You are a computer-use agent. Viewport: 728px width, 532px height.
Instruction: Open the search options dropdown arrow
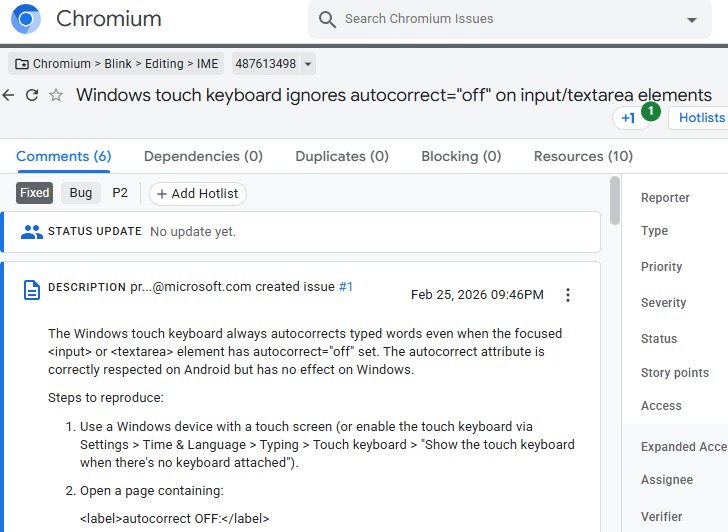(x=692, y=19)
